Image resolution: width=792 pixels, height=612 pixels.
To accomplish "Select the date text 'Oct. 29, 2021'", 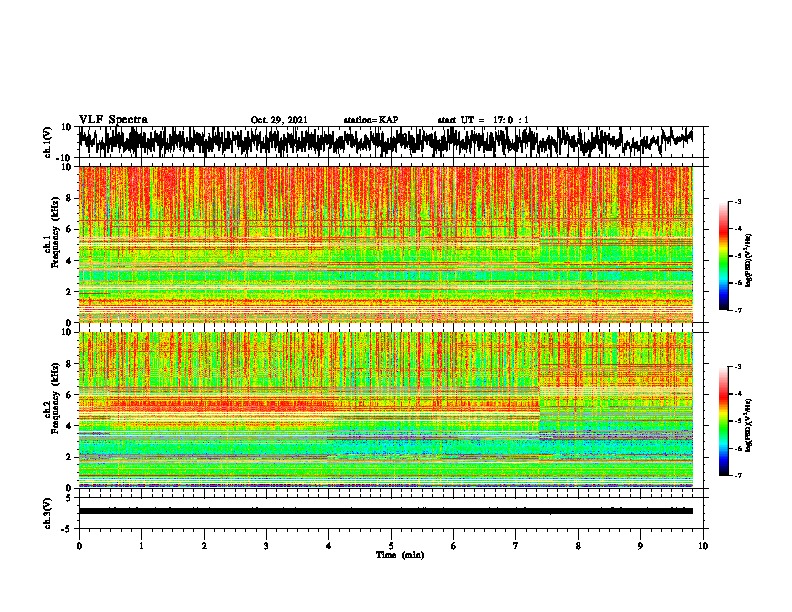I will coord(279,120).
